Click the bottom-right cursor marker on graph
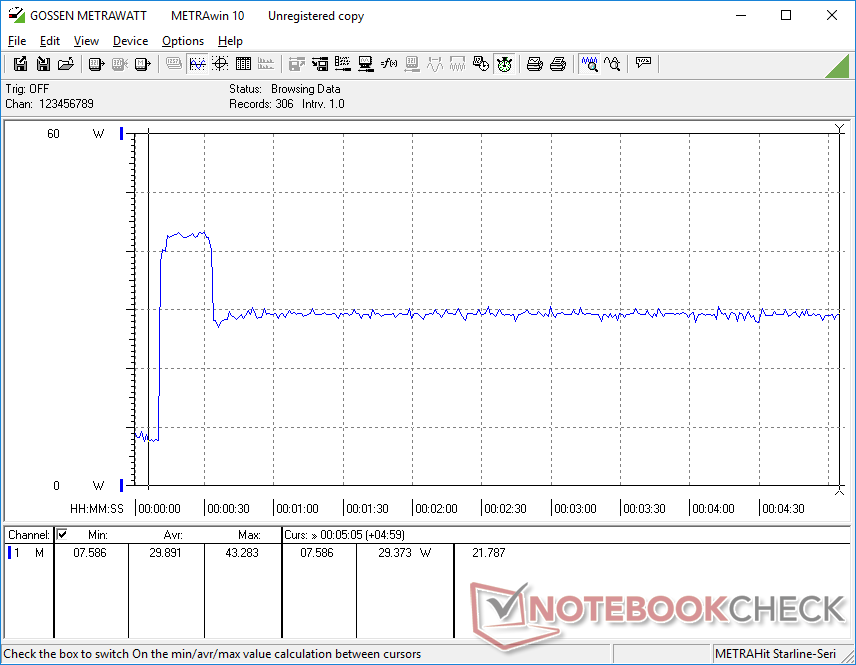 (839, 491)
